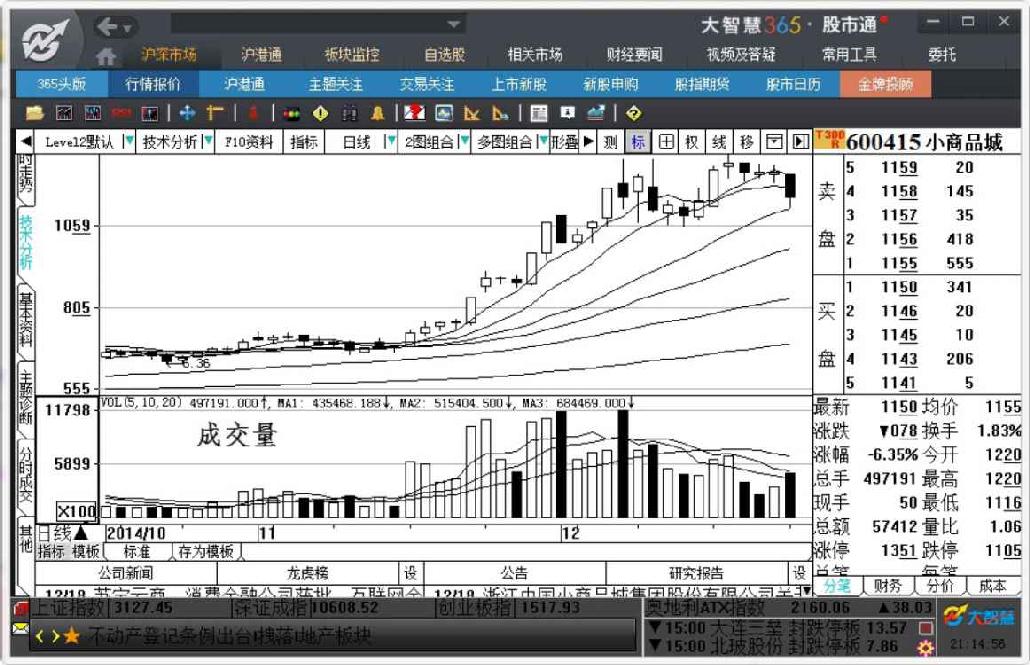Image resolution: width=1030 pixels, height=665 pixels.
Task: Click the speech bubble message icon in toolbar
Action: (x=568, y=113)
